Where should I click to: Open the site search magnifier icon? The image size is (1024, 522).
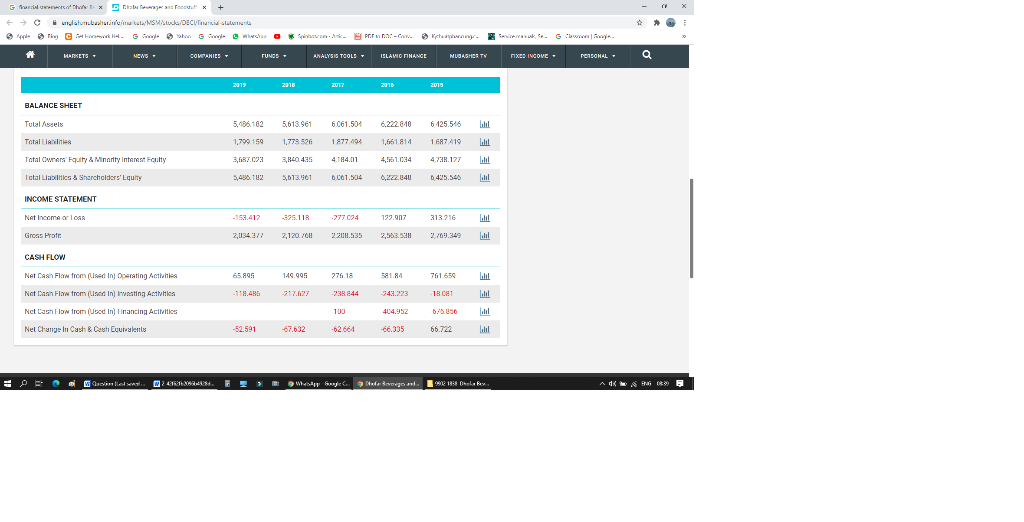click(x=647, y=55)
